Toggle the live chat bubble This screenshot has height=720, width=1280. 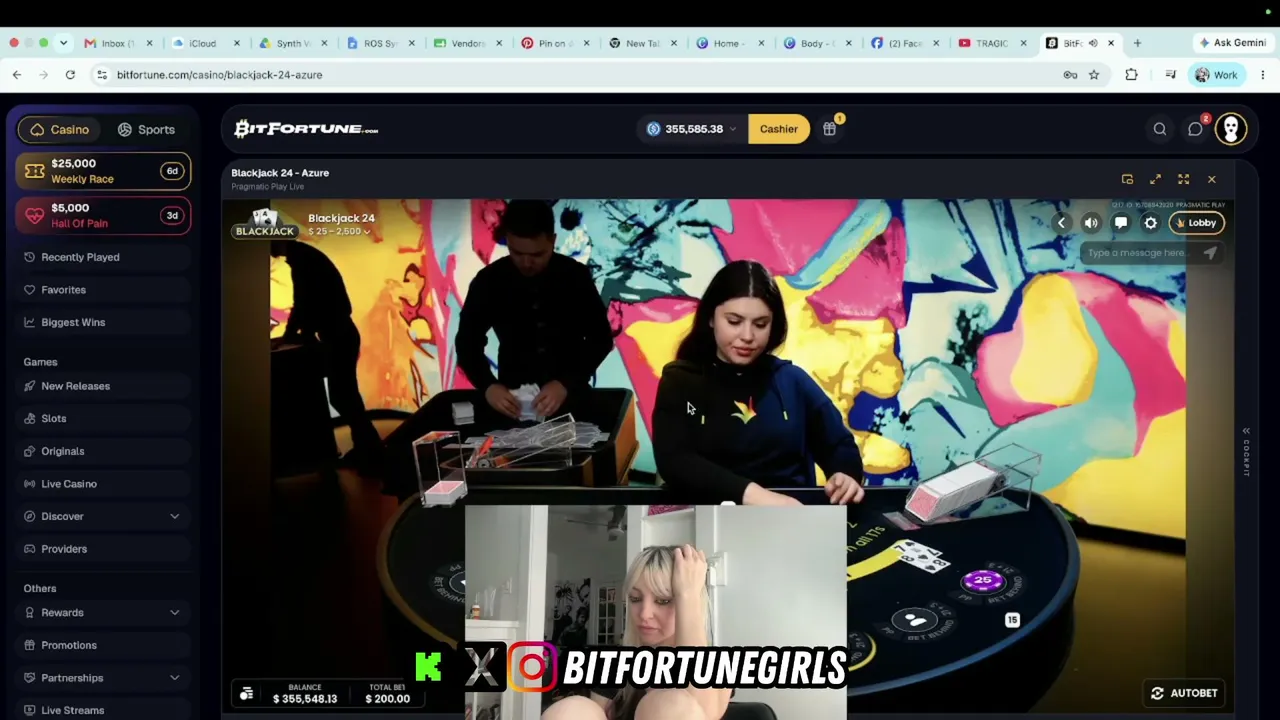point(1121,223)
